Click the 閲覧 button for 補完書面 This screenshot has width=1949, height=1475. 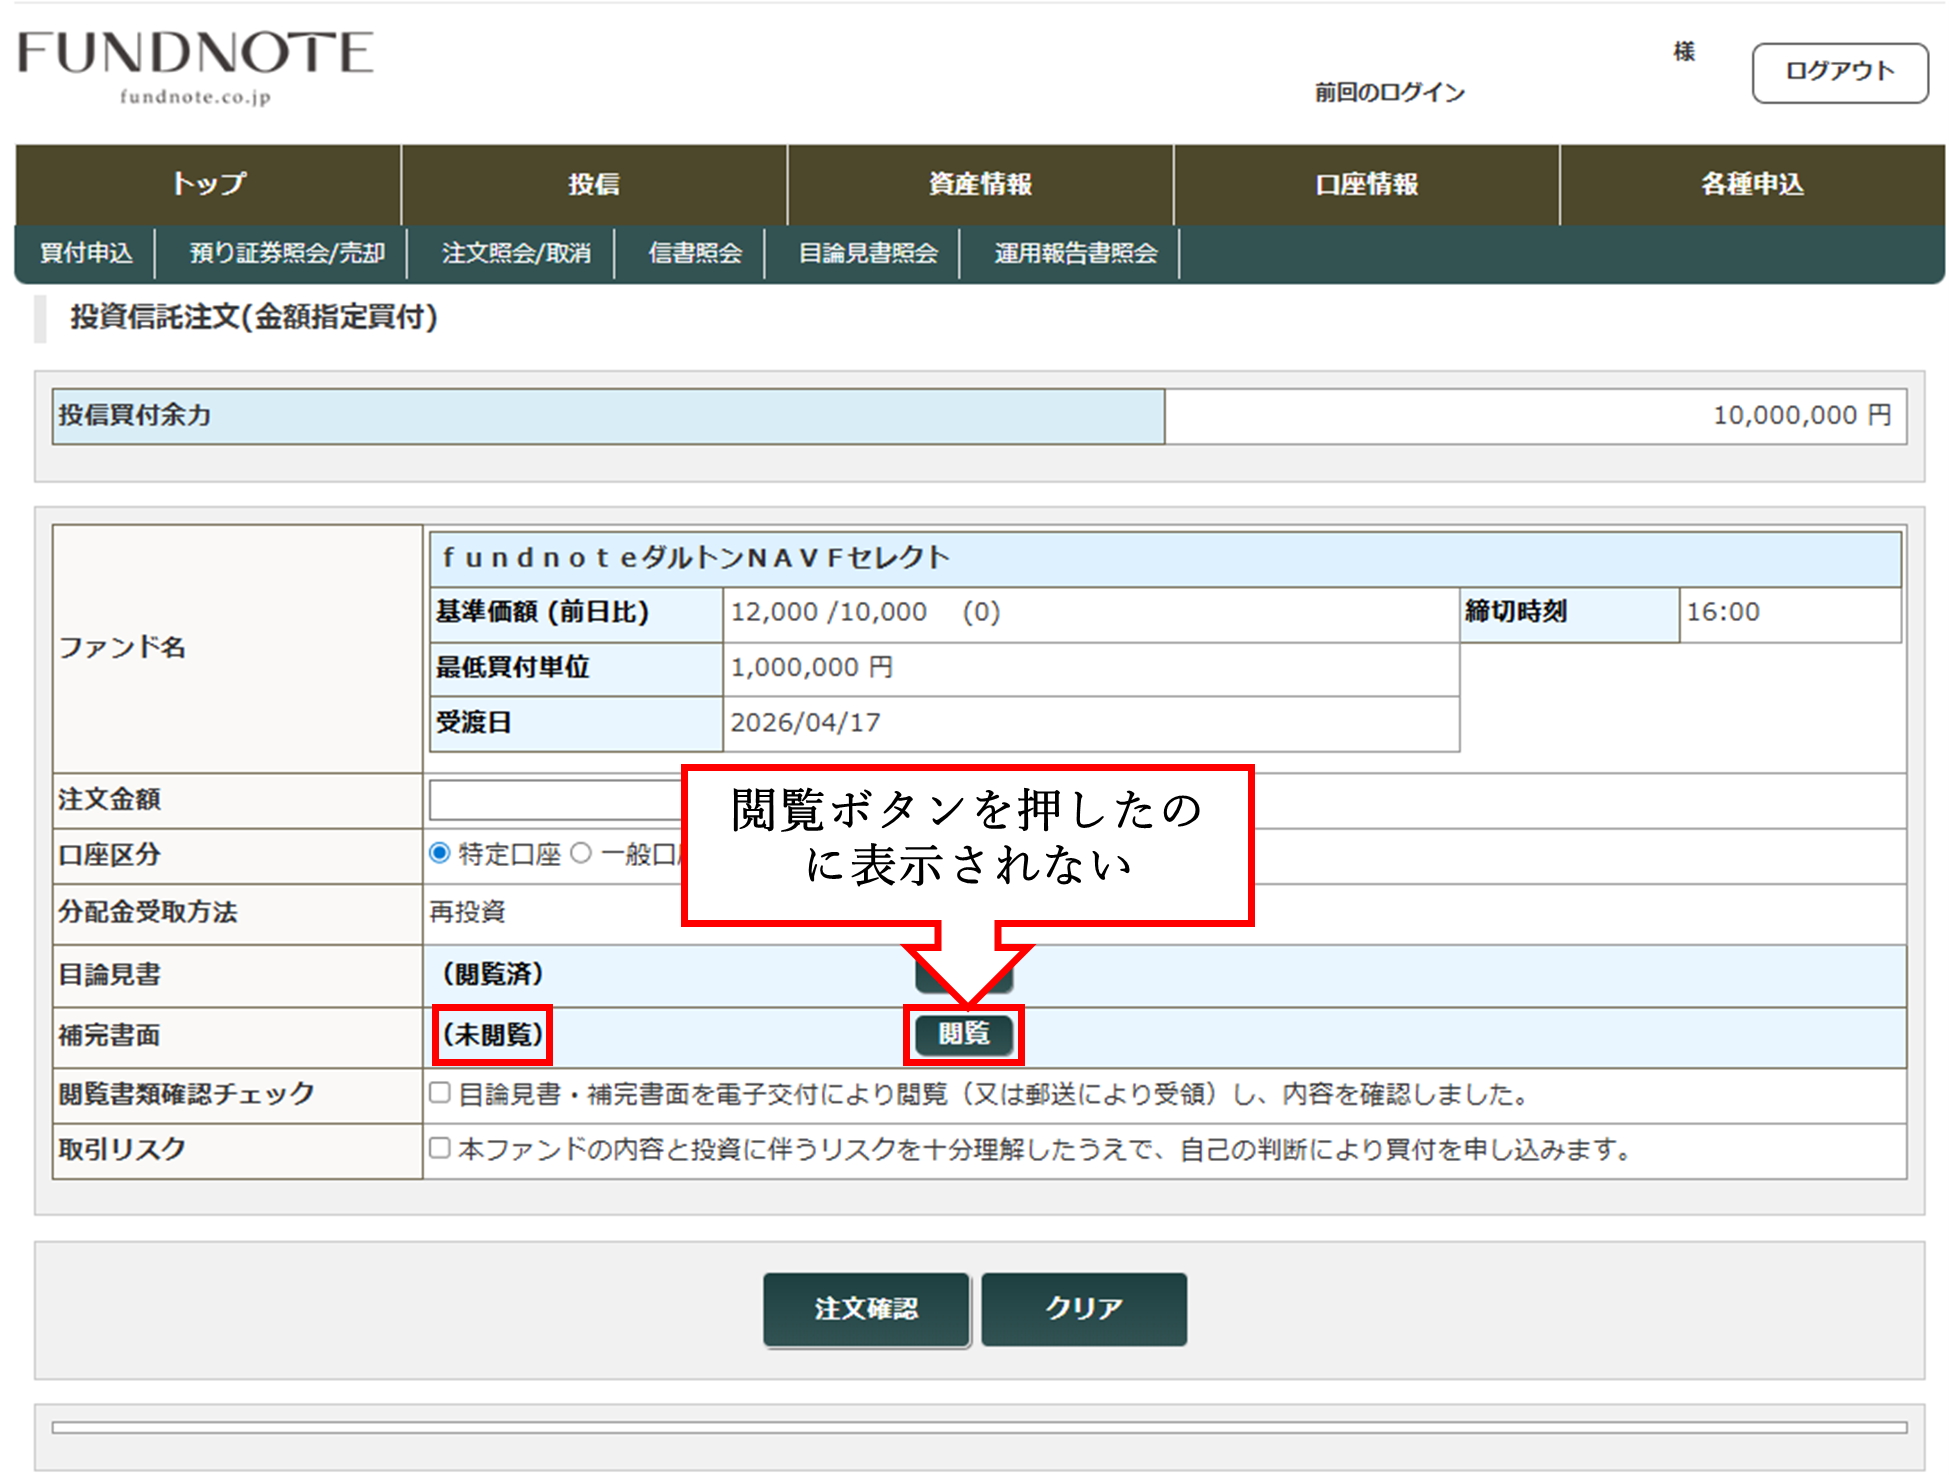pyautogui.click(x=964, y=1033)
